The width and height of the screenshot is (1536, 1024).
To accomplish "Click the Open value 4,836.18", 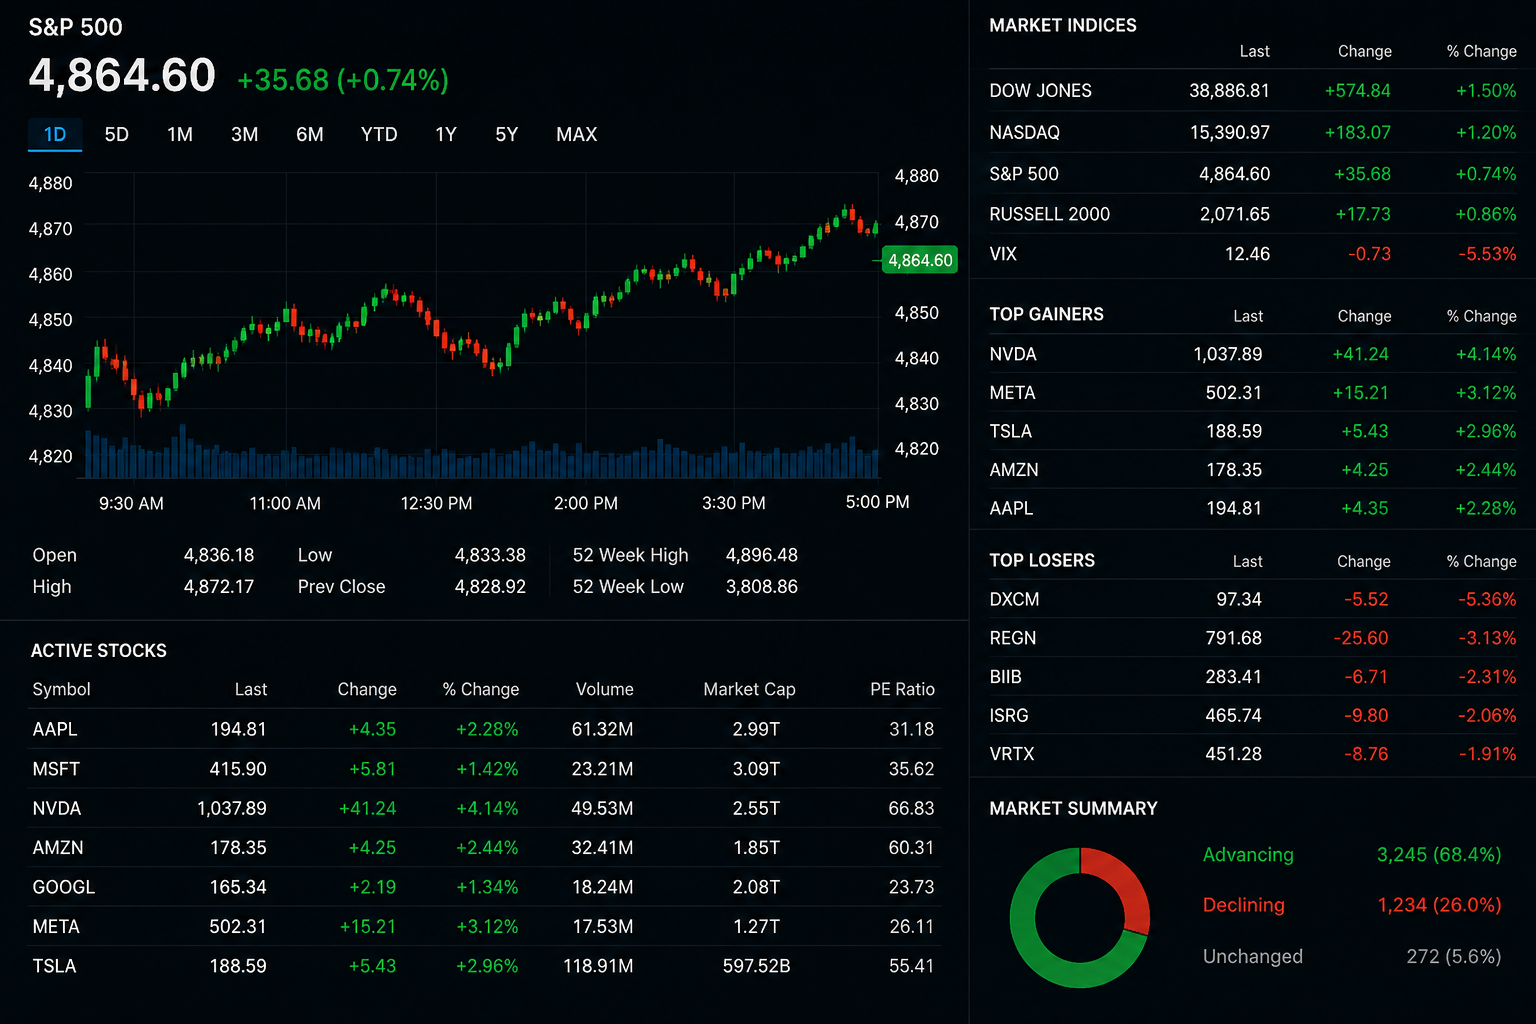I will tap(219, 555).
